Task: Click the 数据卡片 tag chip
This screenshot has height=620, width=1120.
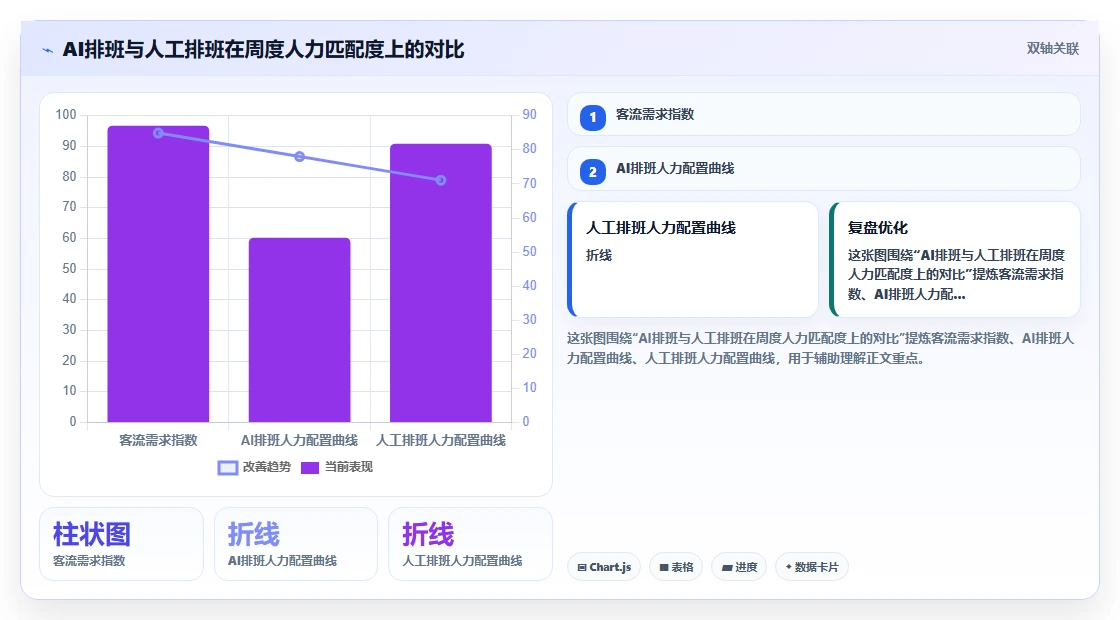Action: [811, 567]
